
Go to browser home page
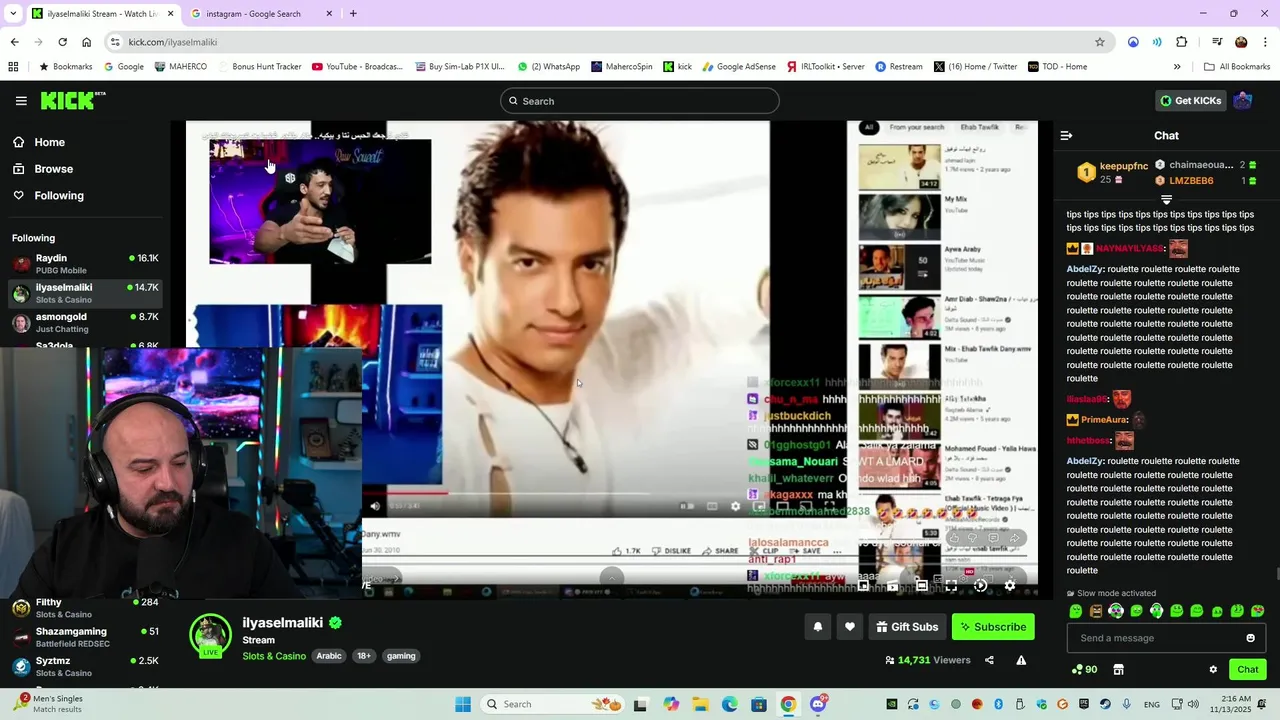(87, 42)
